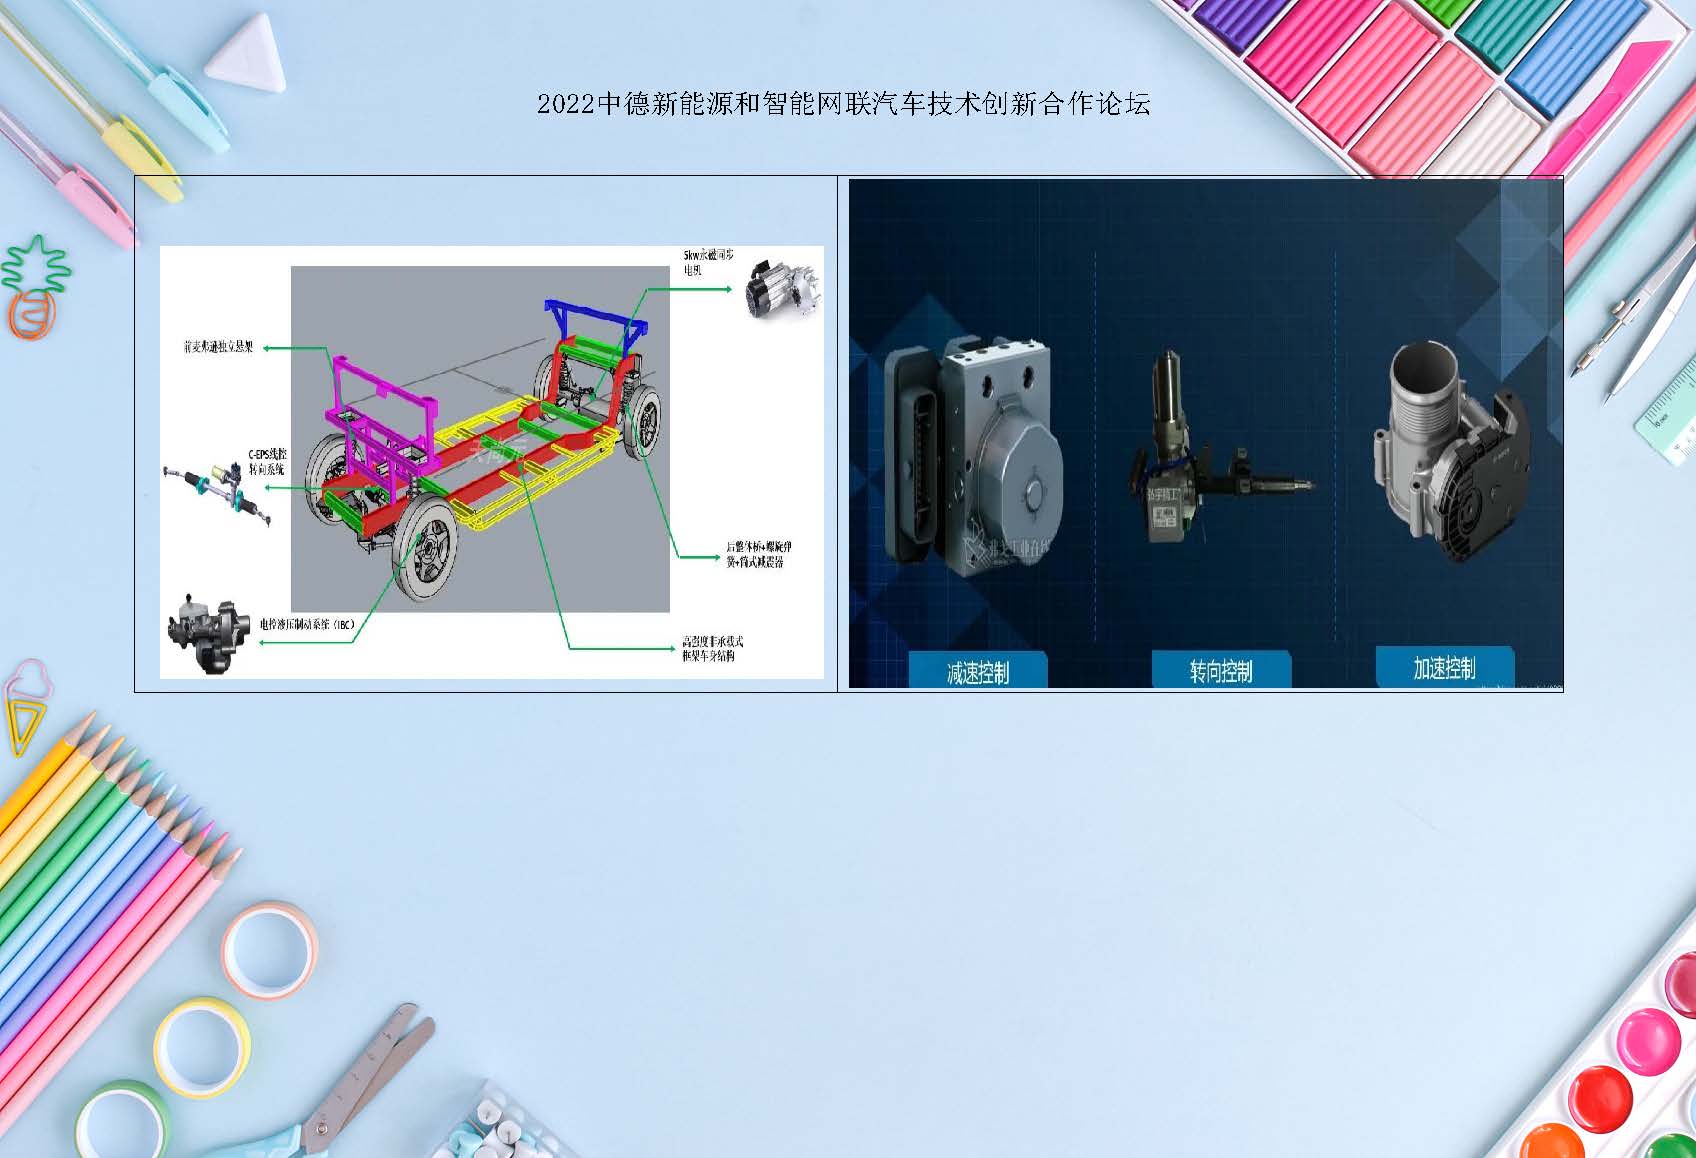Click the 后整体桥+螺旋弹簧 label text
The image size is (1696, 1158).
click(x=759, y=554)
